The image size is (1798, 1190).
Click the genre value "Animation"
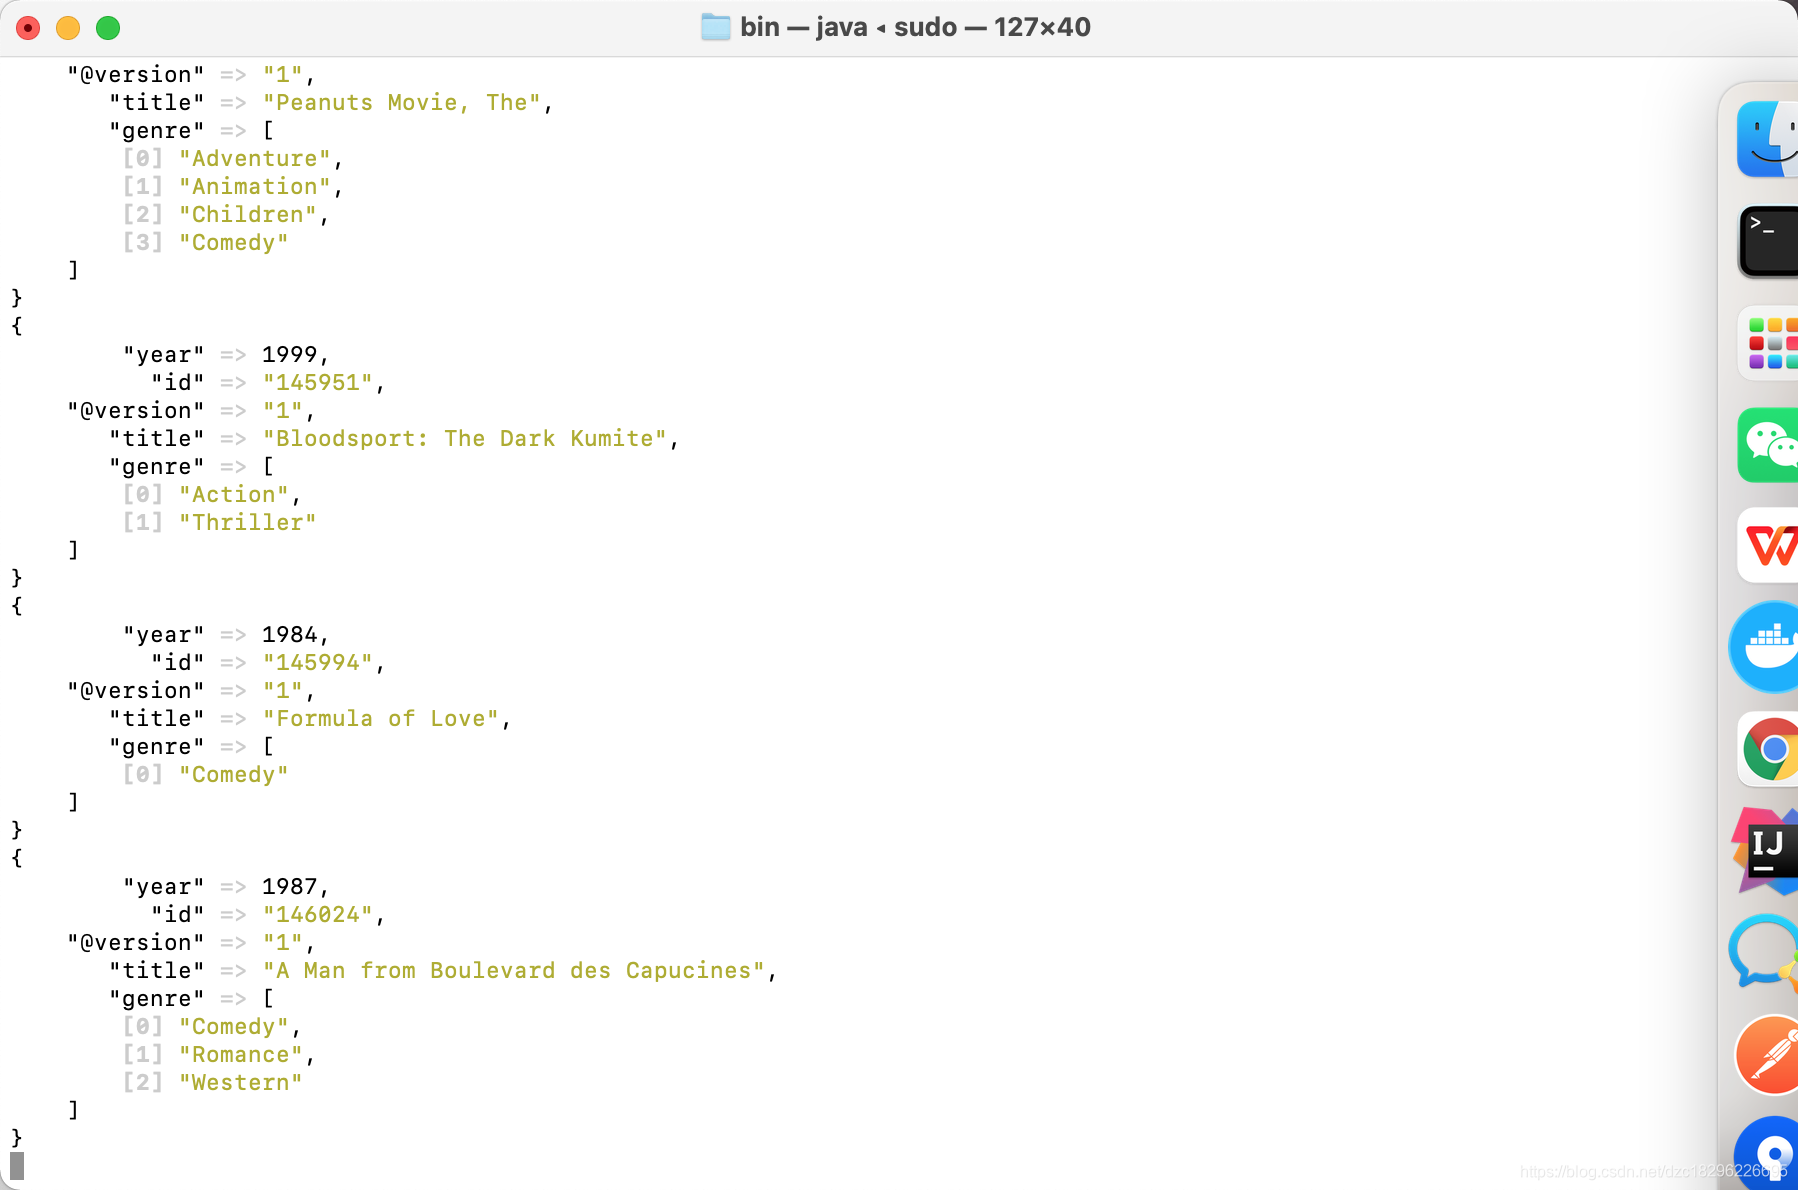(255, 187)
